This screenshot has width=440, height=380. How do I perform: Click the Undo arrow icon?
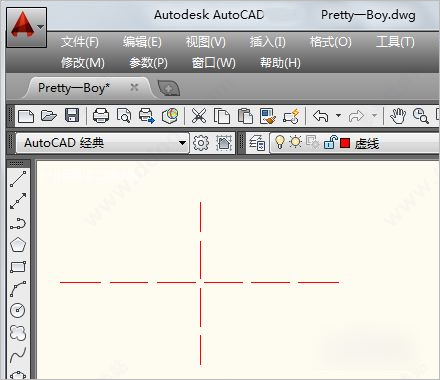(x=321, y=116)
